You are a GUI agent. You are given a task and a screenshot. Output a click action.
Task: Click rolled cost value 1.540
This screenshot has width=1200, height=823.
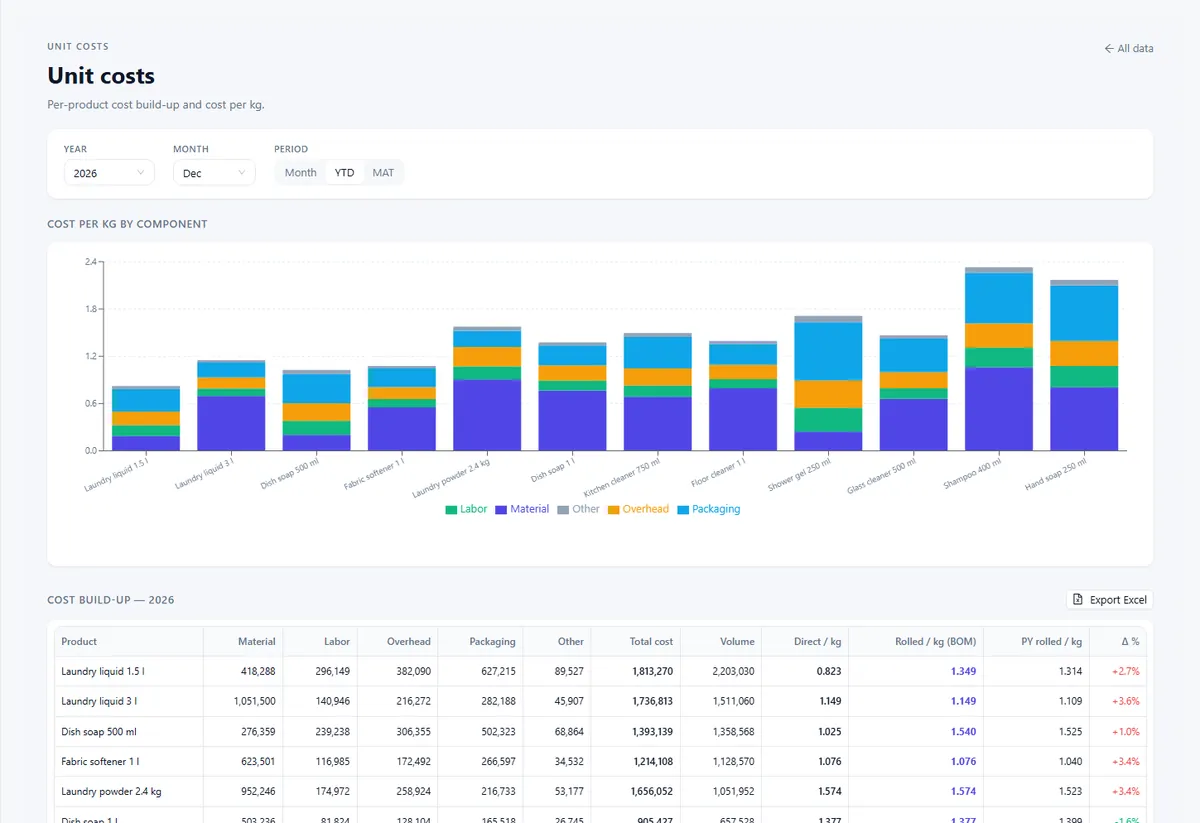click(x=964, y=731)
